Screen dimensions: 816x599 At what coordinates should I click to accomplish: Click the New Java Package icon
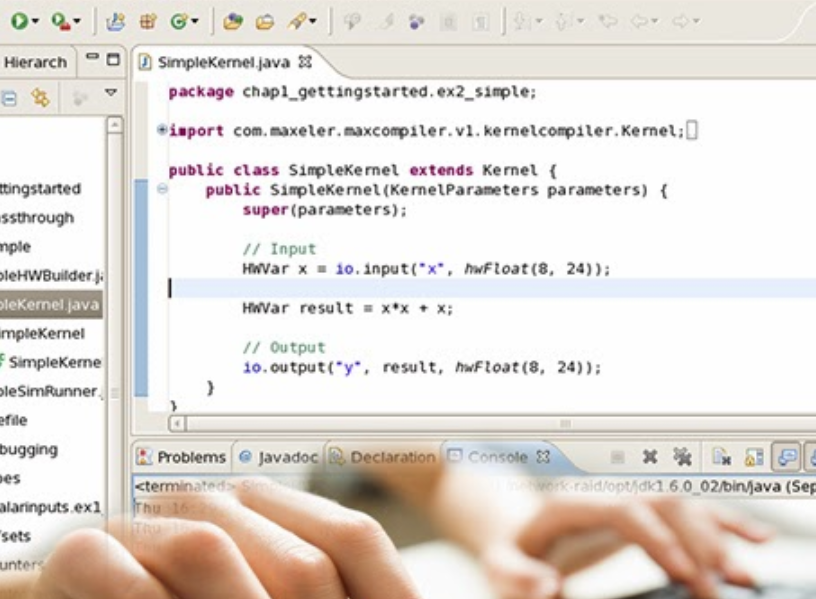(147, 20)
